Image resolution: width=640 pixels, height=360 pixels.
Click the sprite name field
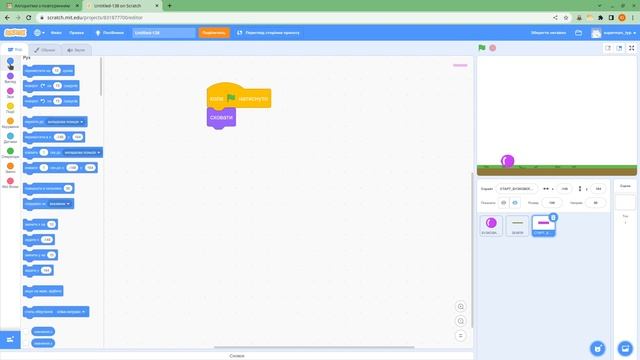pos(516,189)
